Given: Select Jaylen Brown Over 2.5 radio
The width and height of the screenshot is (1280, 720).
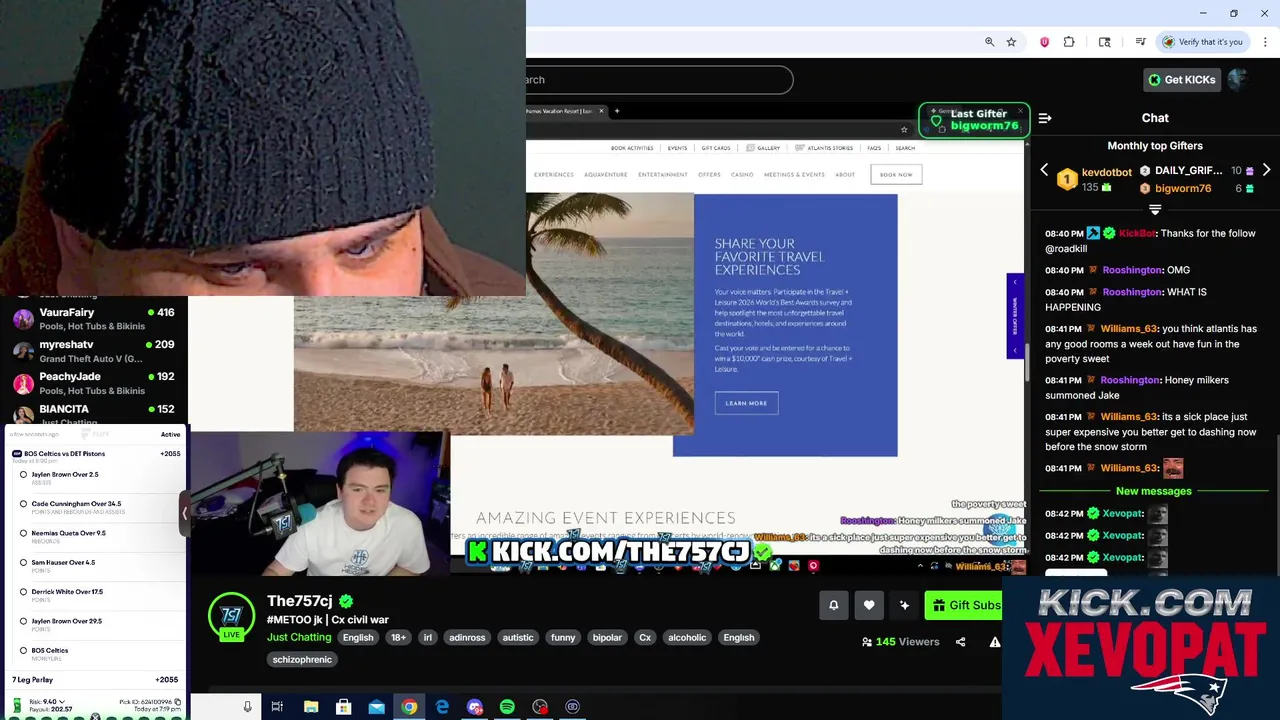Looking at the screenshot, I should 23,475.
